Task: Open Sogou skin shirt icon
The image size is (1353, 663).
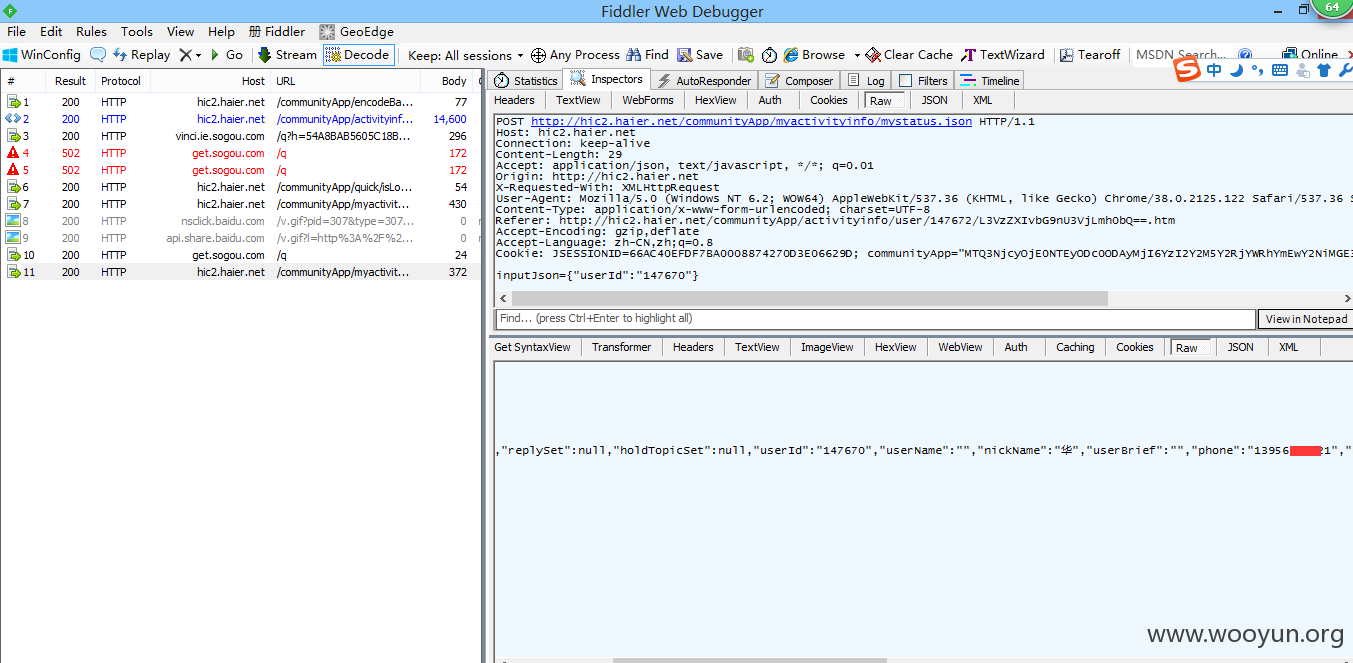Action: point(1323,70)
